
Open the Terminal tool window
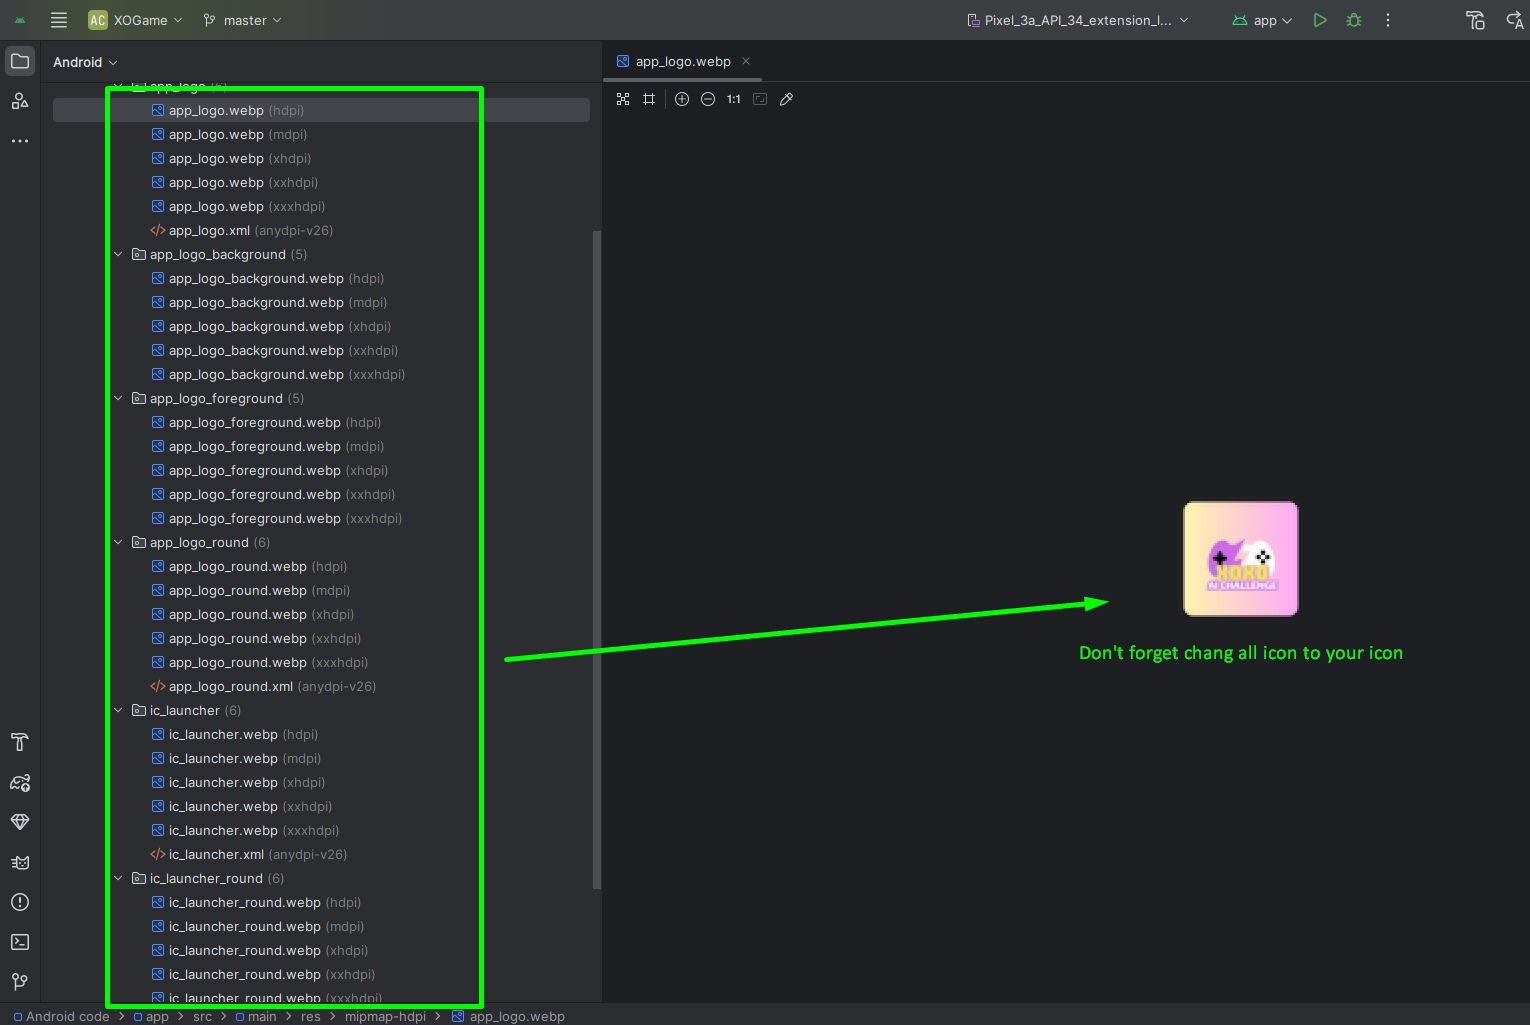(x=20, y=942)
